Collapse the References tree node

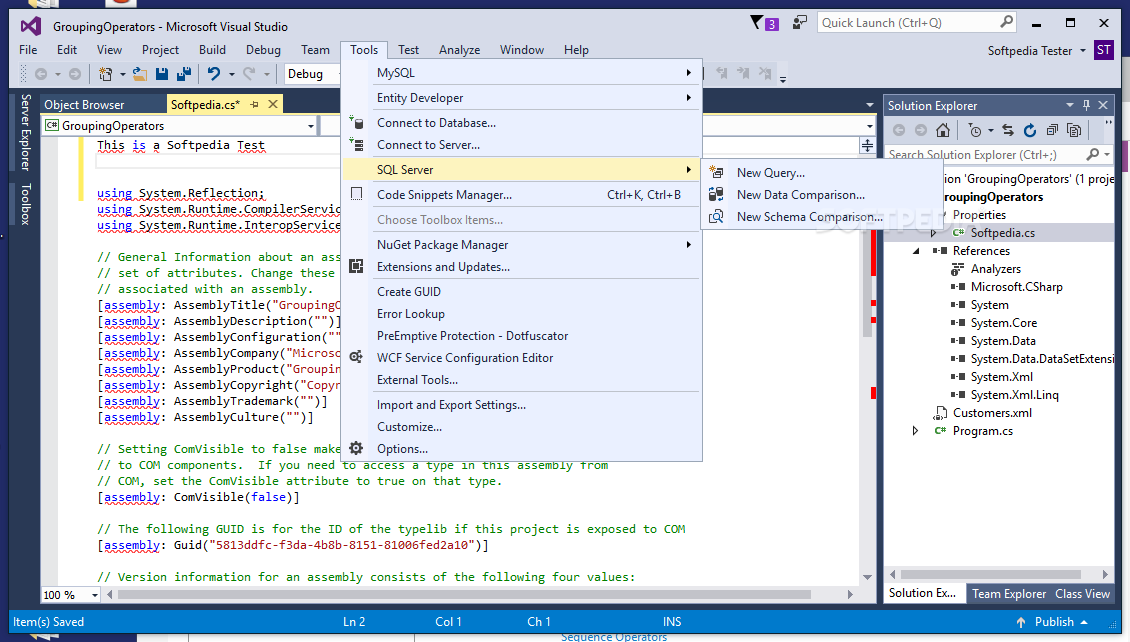click(x=916, y=251)
